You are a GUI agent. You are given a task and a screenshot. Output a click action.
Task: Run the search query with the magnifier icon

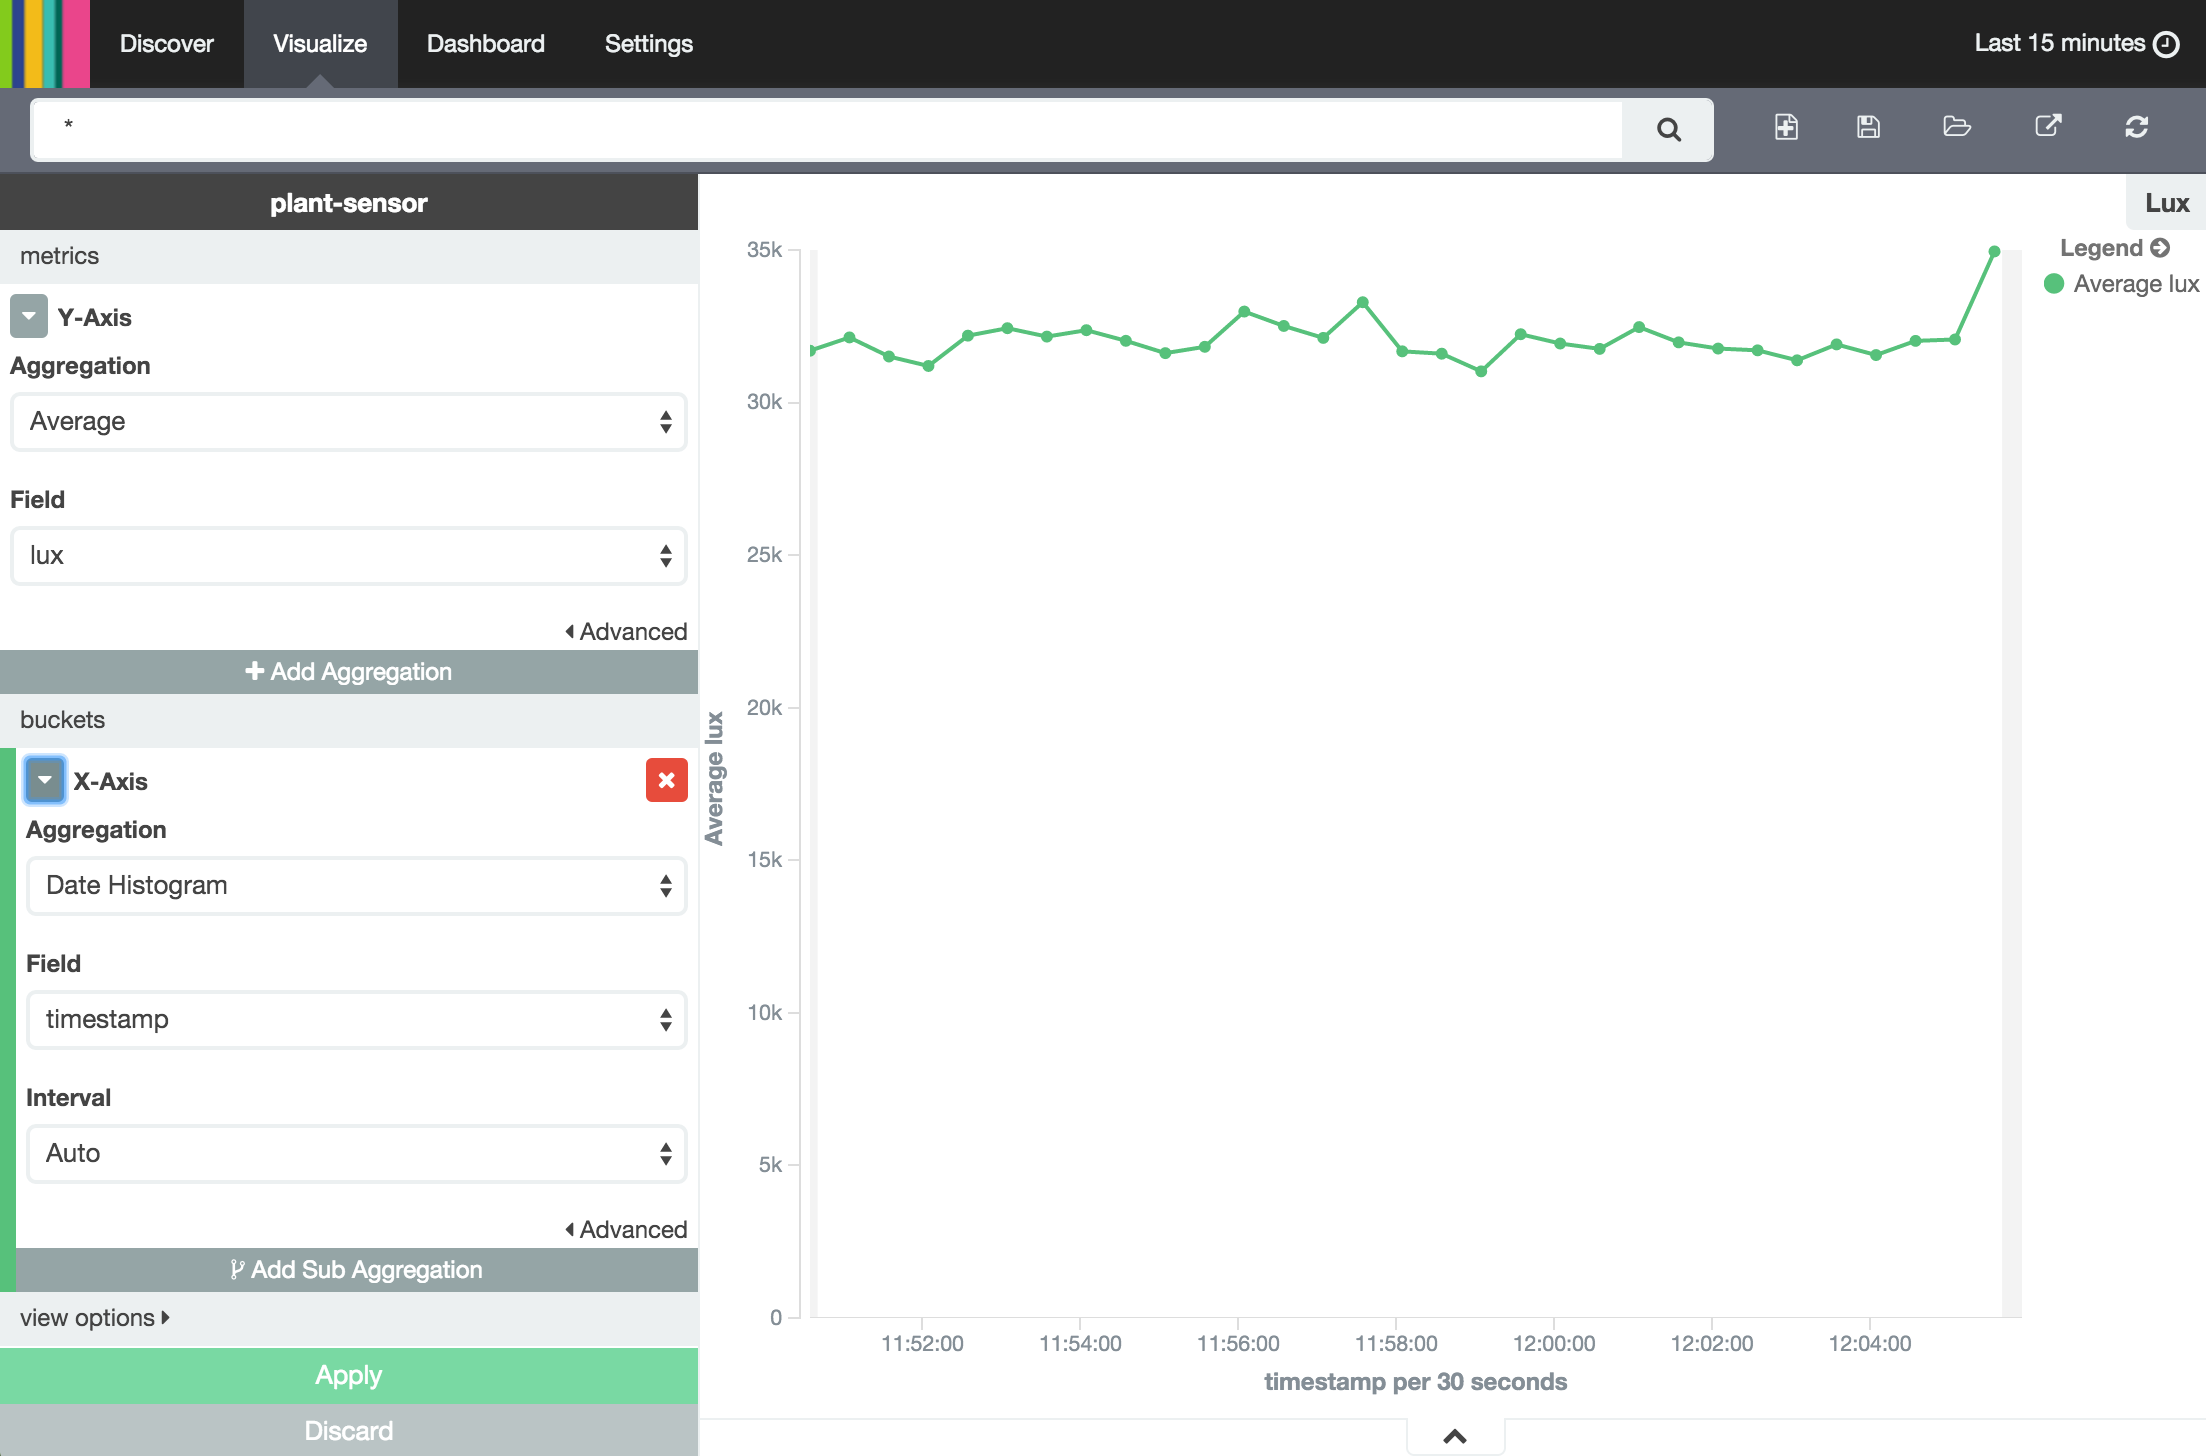(x=1668, y=129)
